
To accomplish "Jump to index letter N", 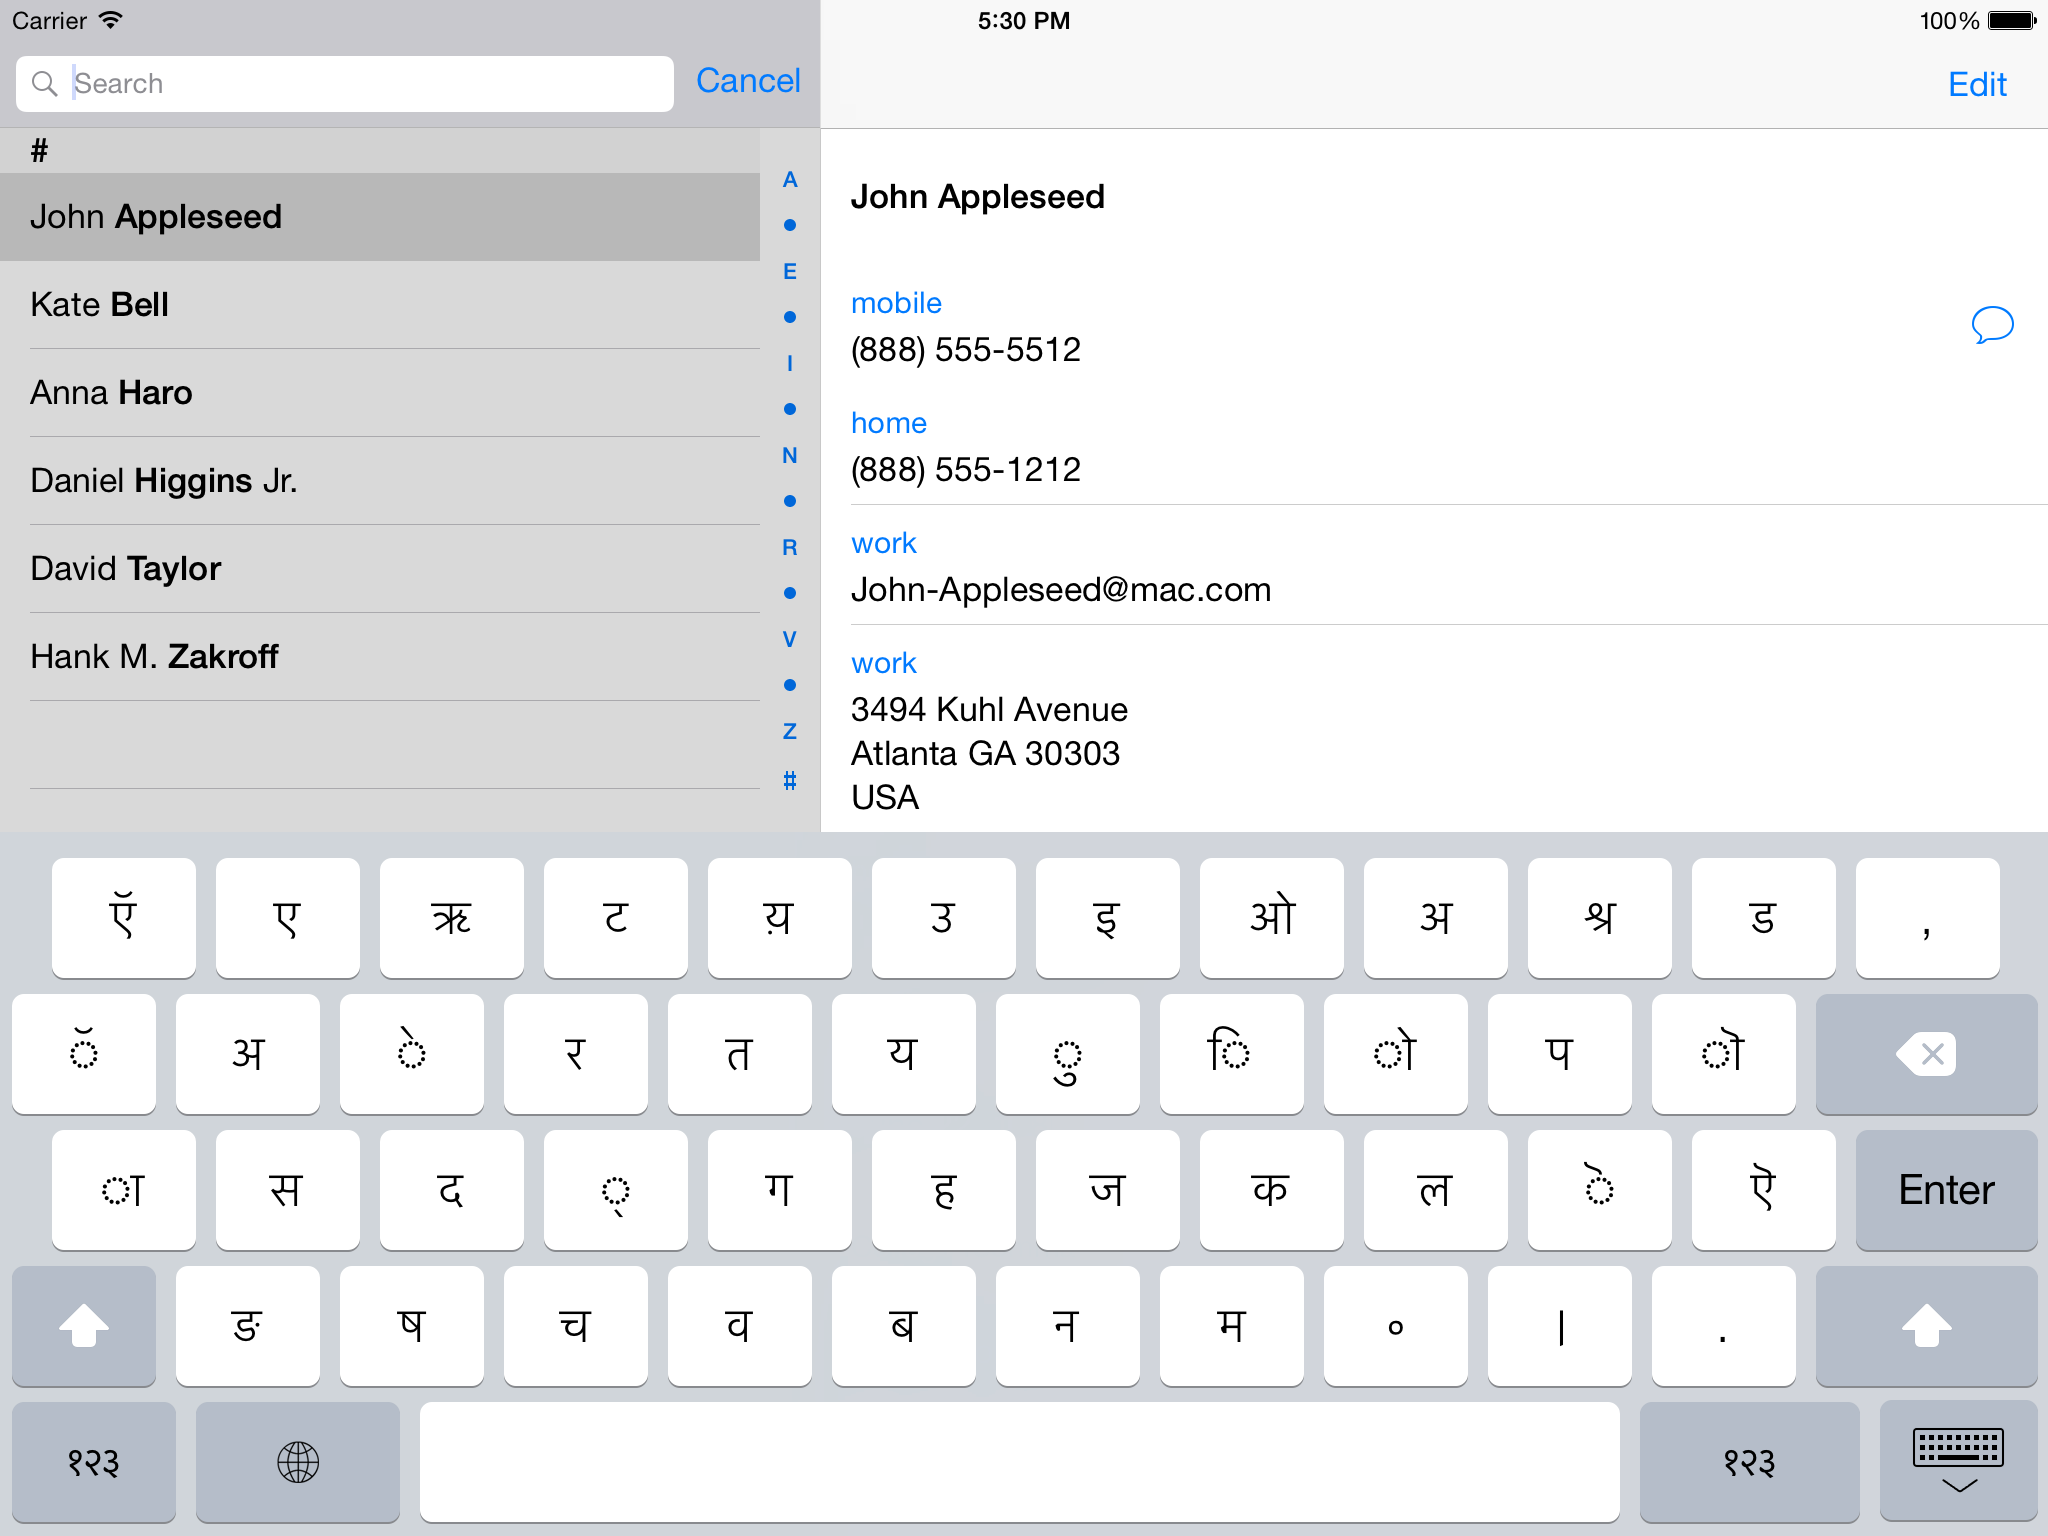I will coord(790,456).
